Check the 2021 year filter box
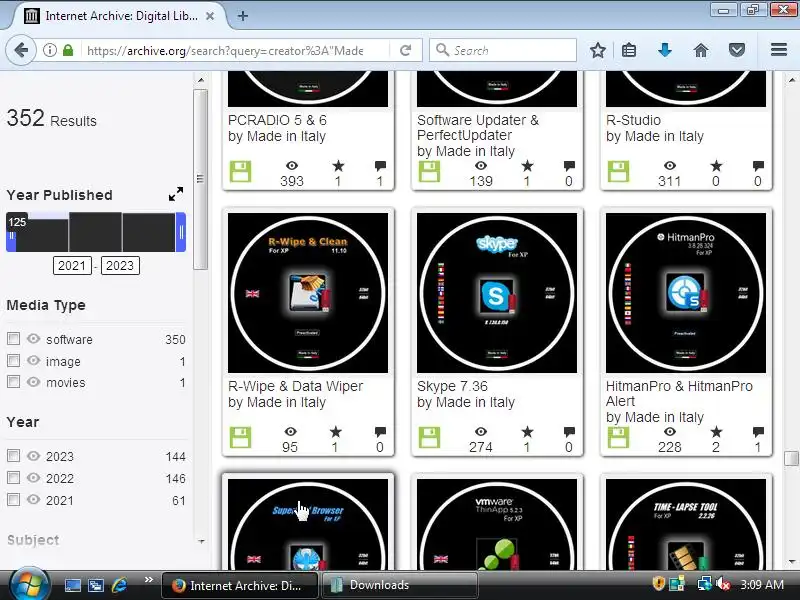Image resolution: width=800 pixels, height=600 pixels. click(x=13, y=499)
